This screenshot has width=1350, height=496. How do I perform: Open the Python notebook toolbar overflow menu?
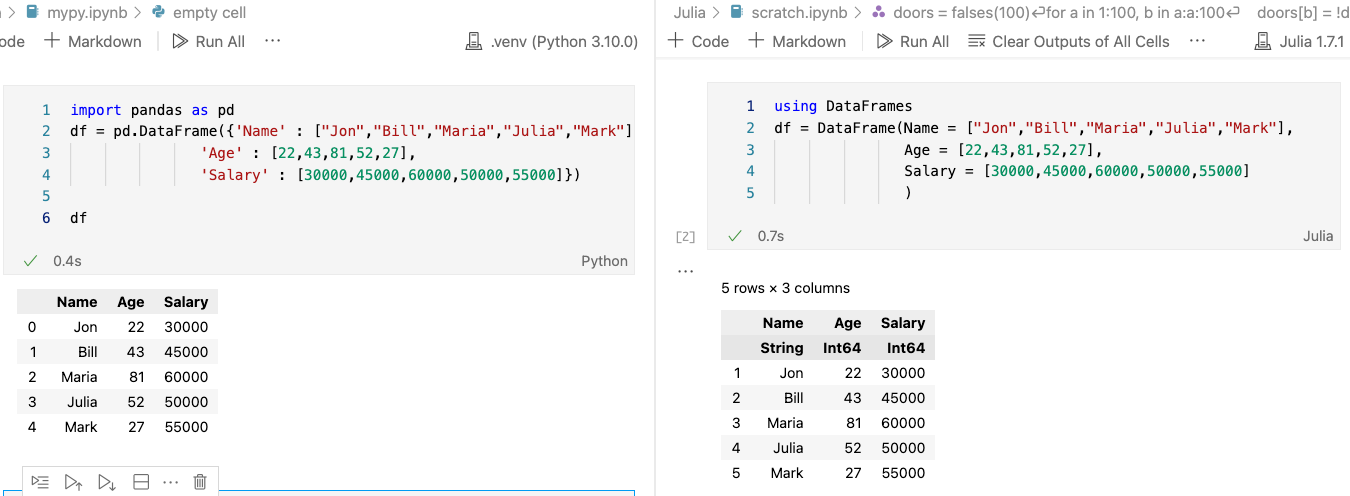272,41
